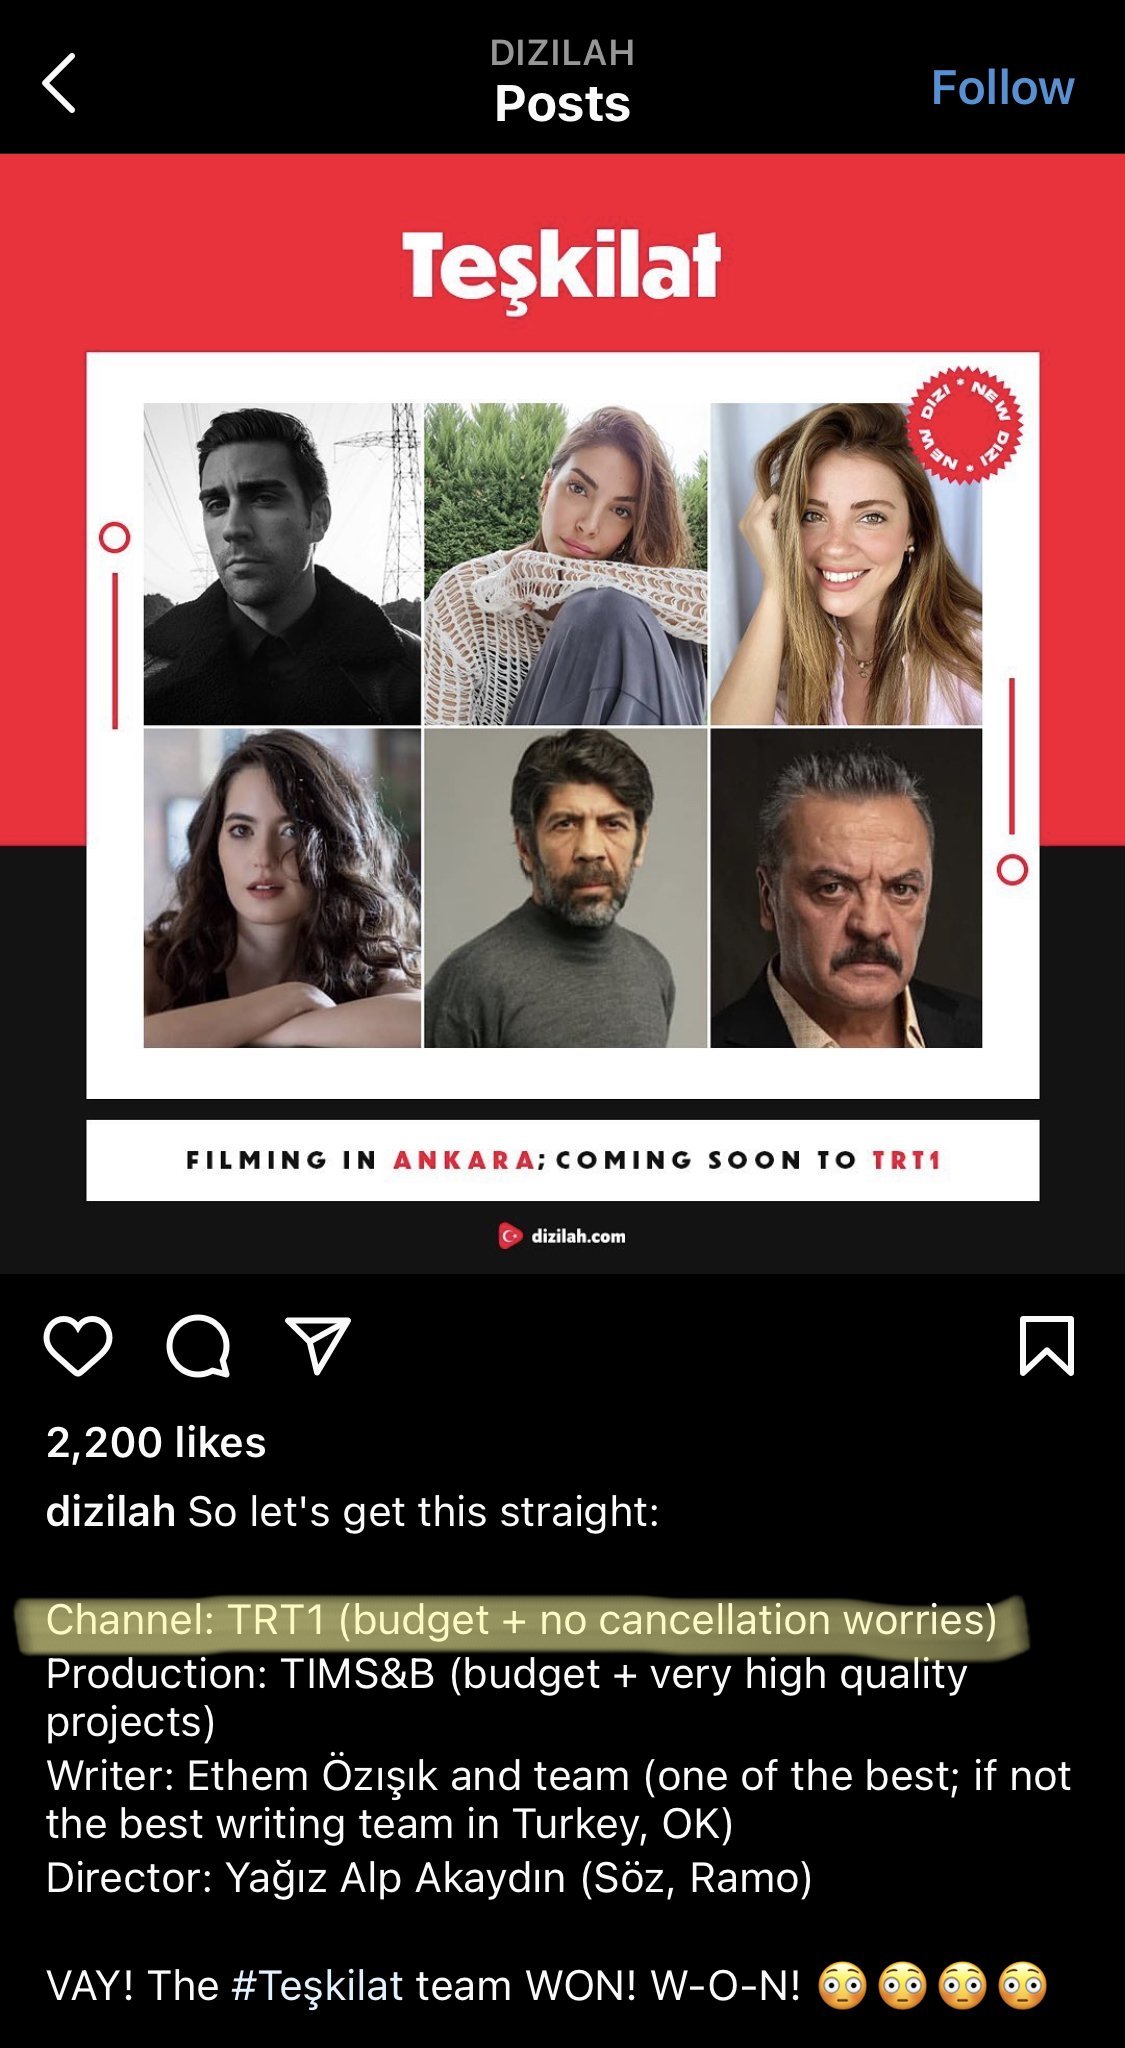Tap the red dizilah.com logo icon
This screenshot has width=1125, height=2048.
tap(510, 1236)
